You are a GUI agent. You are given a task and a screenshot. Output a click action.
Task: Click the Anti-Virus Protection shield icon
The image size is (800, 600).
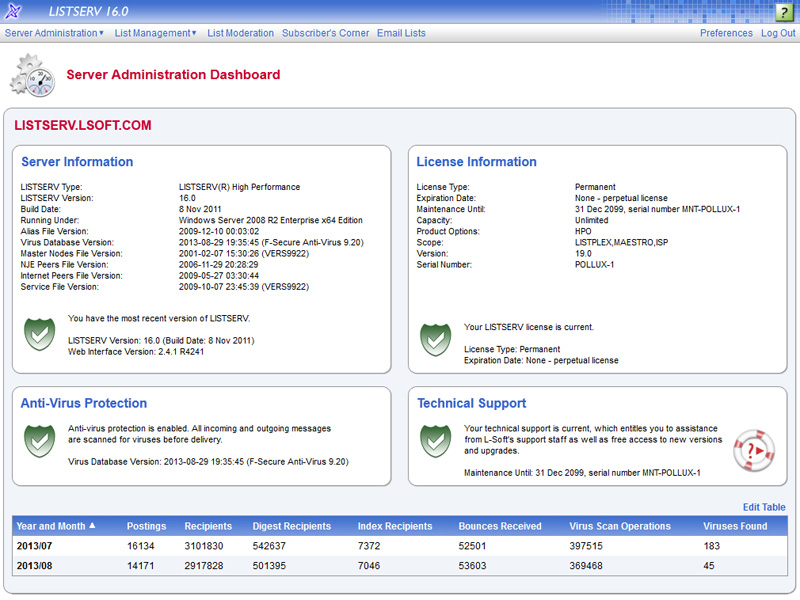click(x=39, y=441)
